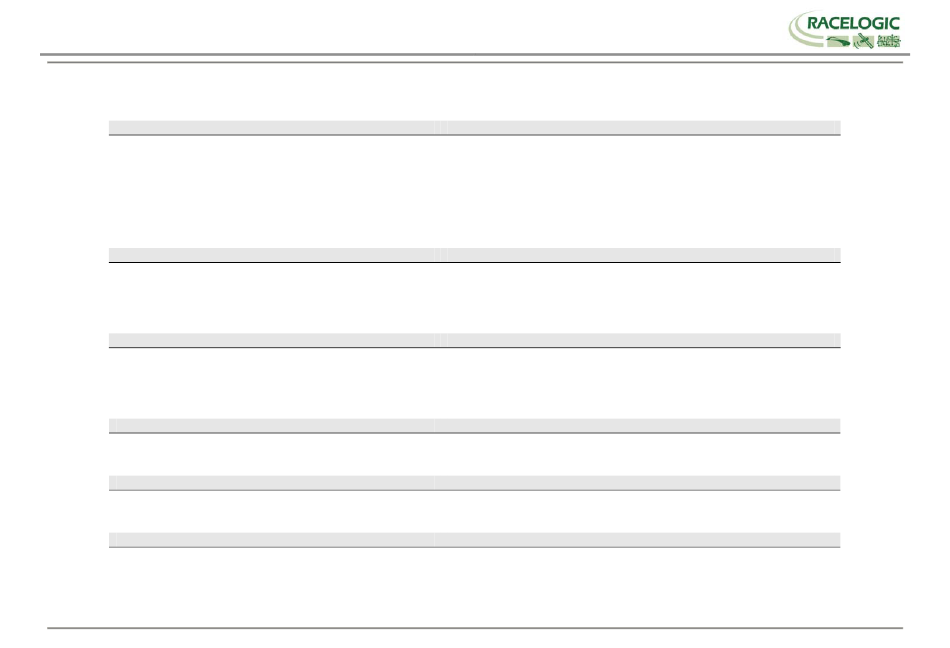Select the second gray header bar's left cell
The height and width of the screenshot is (648, 950).
tap(271, 254)
